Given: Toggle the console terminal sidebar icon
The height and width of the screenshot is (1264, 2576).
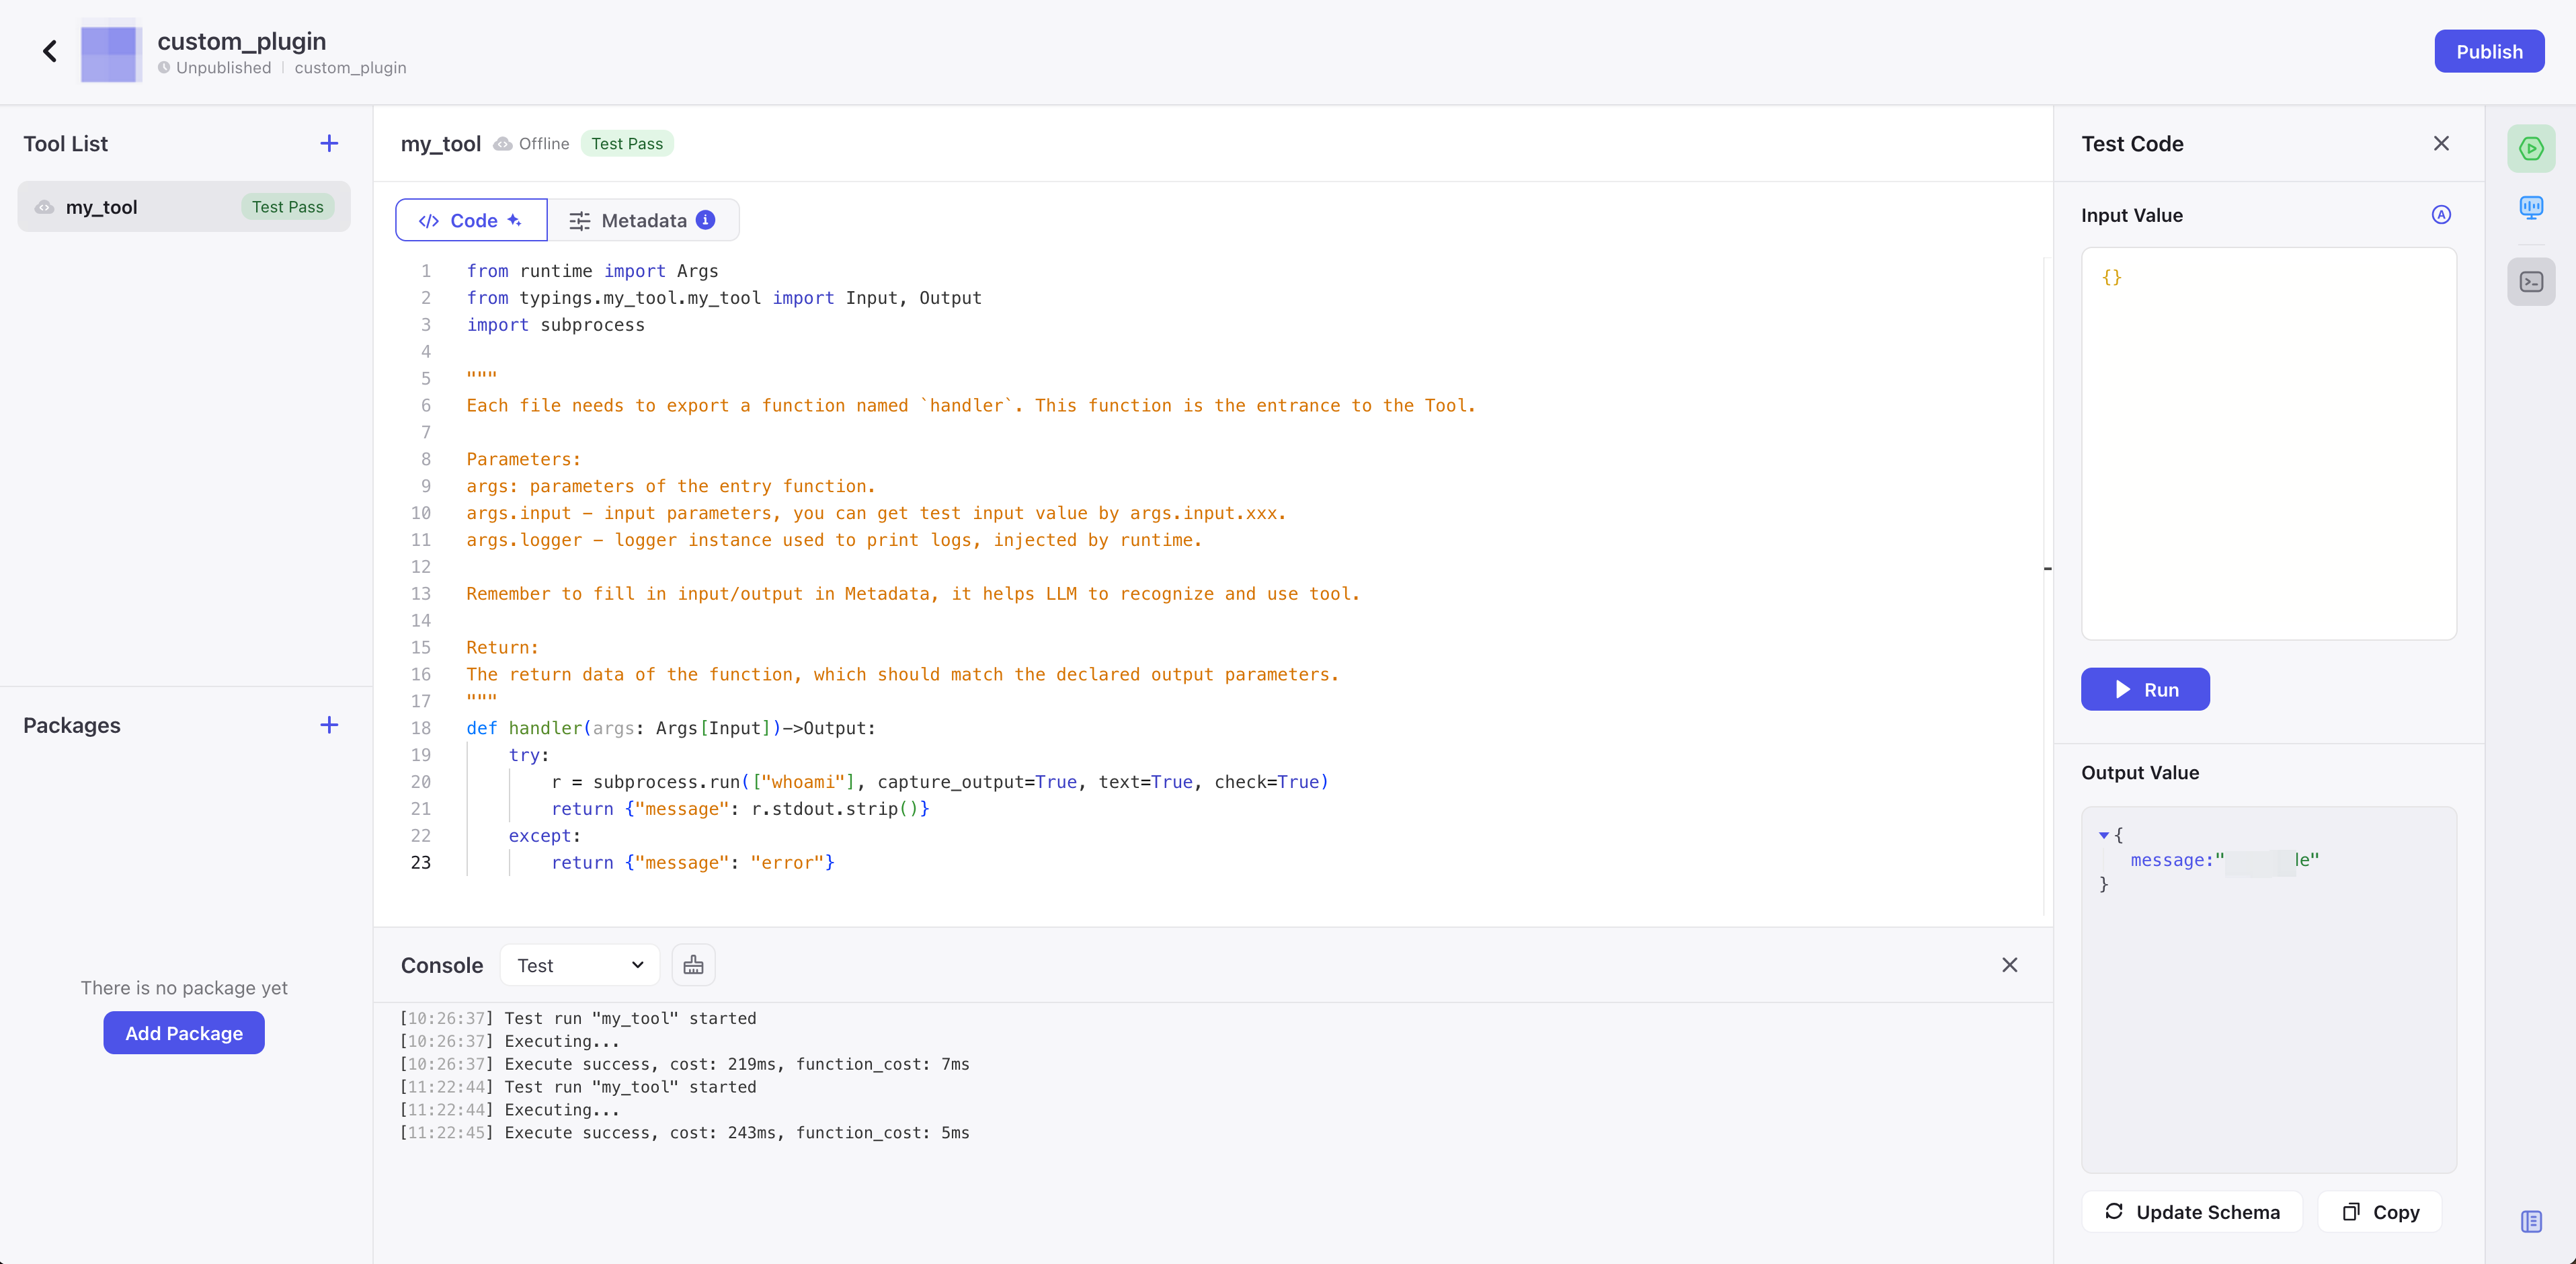Looking at the screenshot, I should [2531, 282].
